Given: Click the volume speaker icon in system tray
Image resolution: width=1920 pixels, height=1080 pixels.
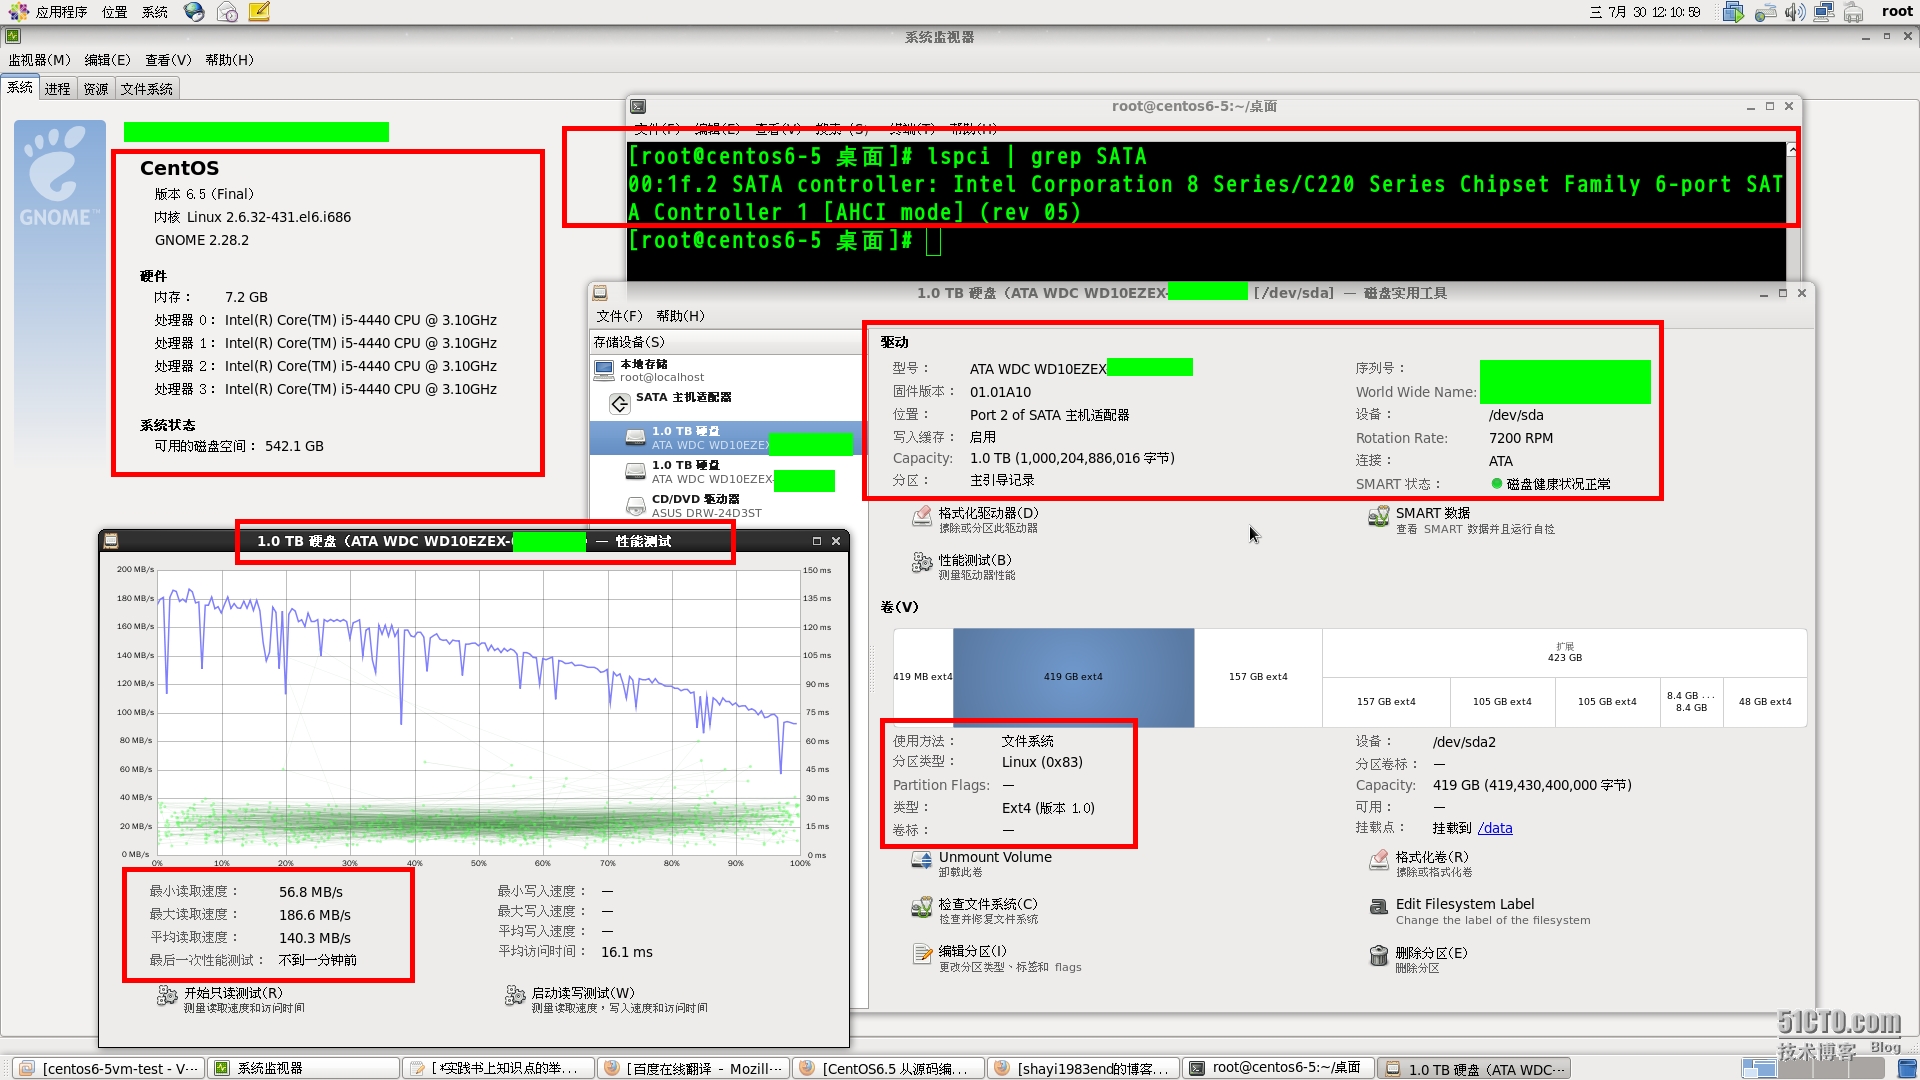Looking at the screenshot, I should coord(1795,12).
